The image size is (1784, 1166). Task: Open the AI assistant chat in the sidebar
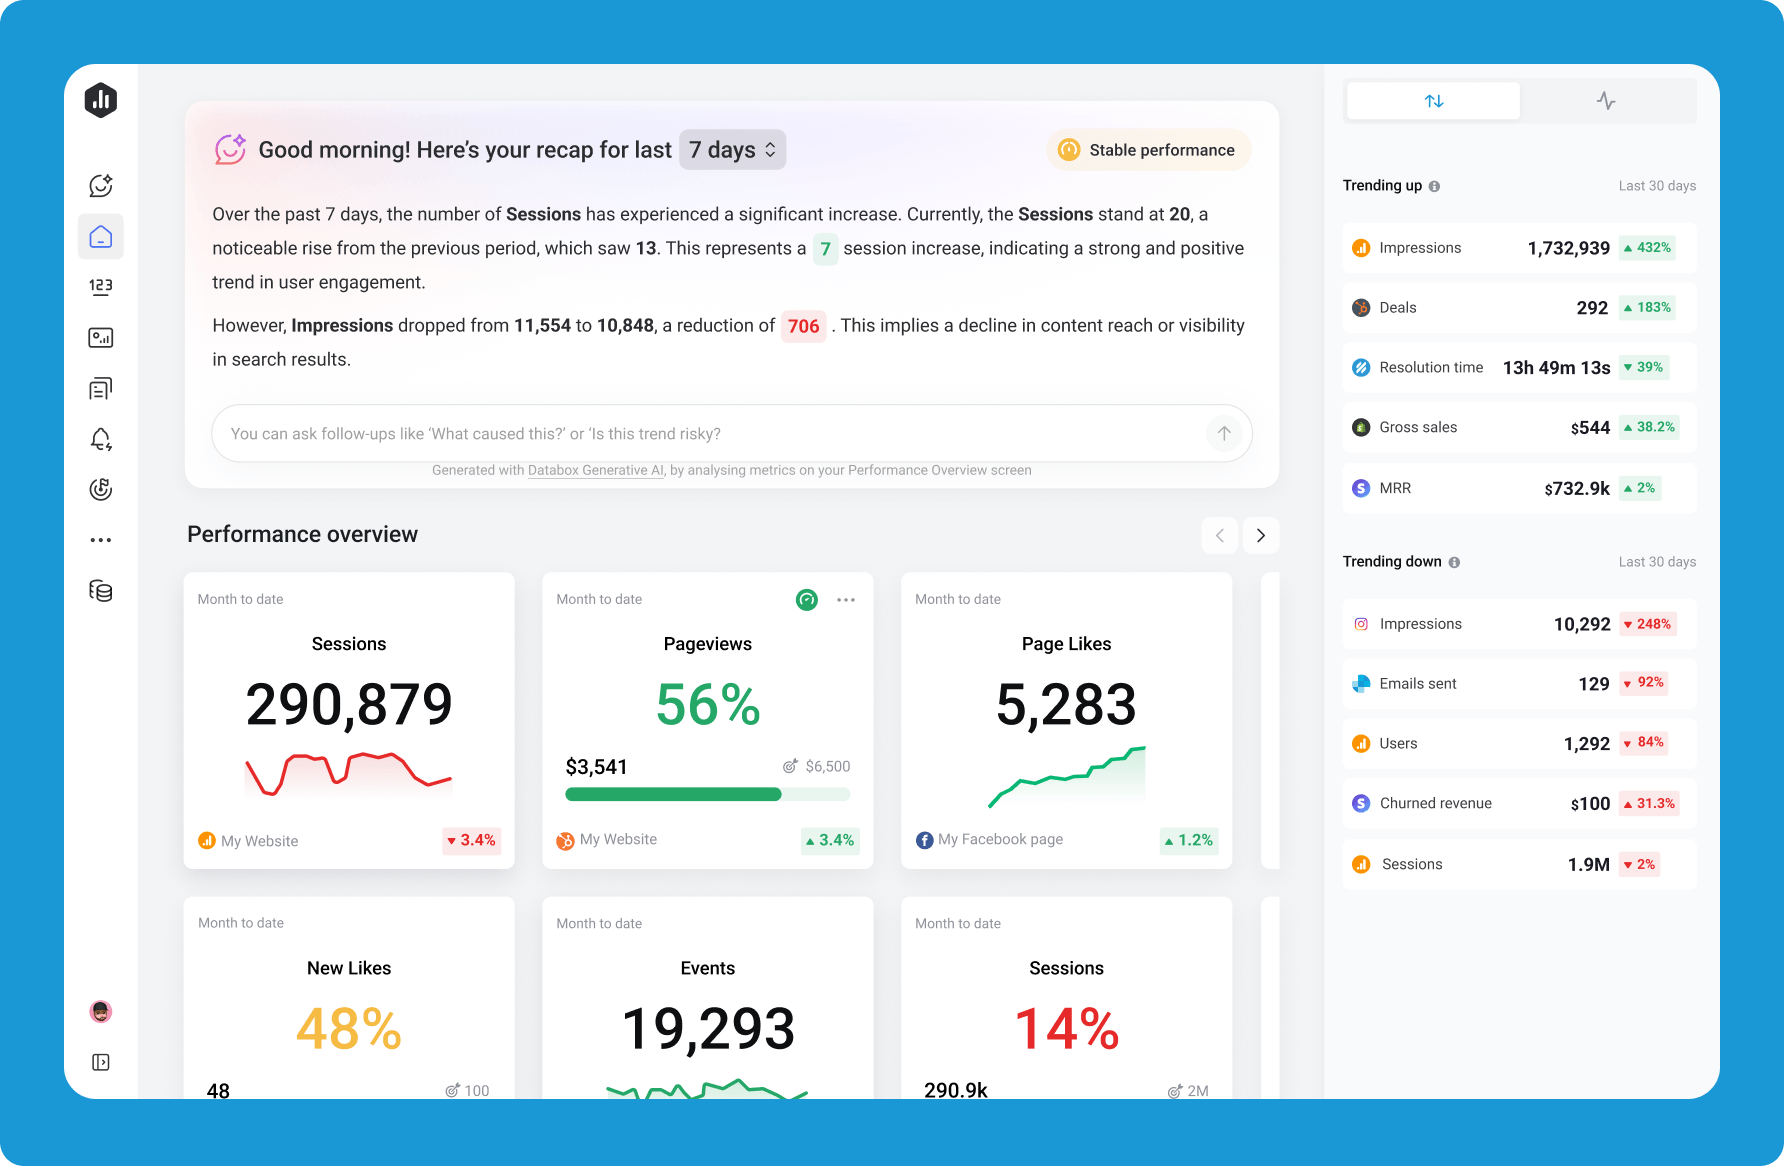tap(100, 185)
